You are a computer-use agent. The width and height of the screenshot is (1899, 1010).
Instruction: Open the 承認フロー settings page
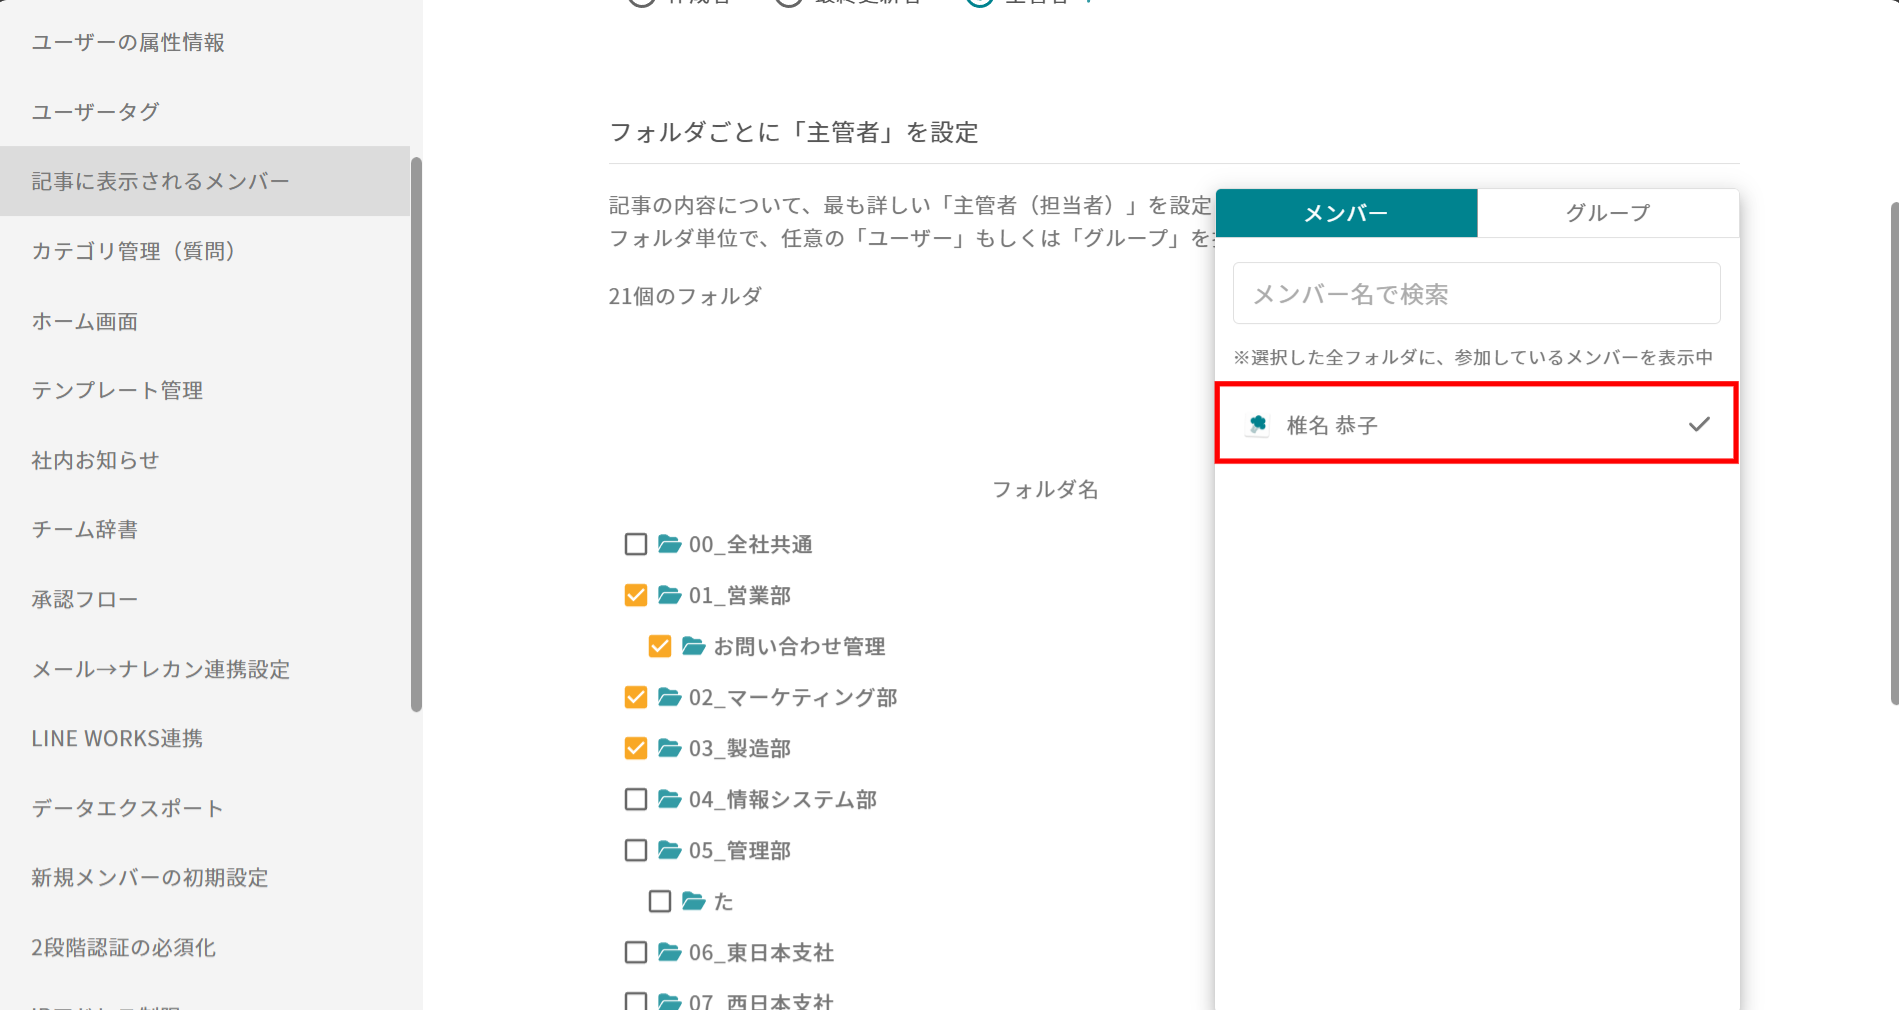tap(85, 600)
